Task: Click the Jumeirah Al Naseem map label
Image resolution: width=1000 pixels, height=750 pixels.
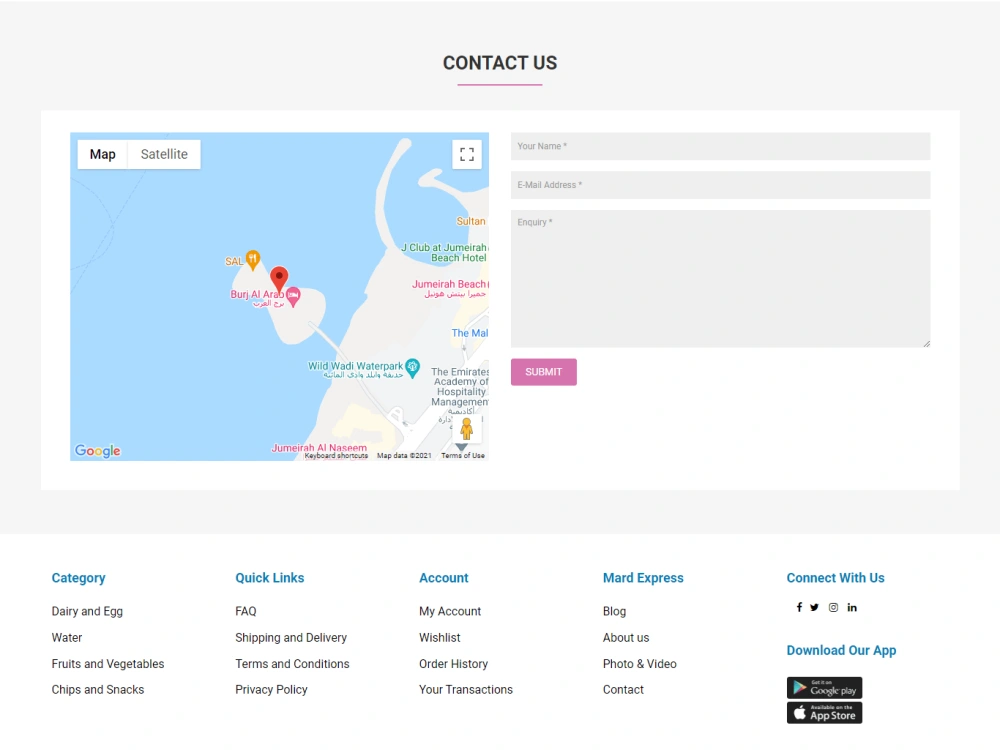Action: pyautogui.click(x=319, y=448)
